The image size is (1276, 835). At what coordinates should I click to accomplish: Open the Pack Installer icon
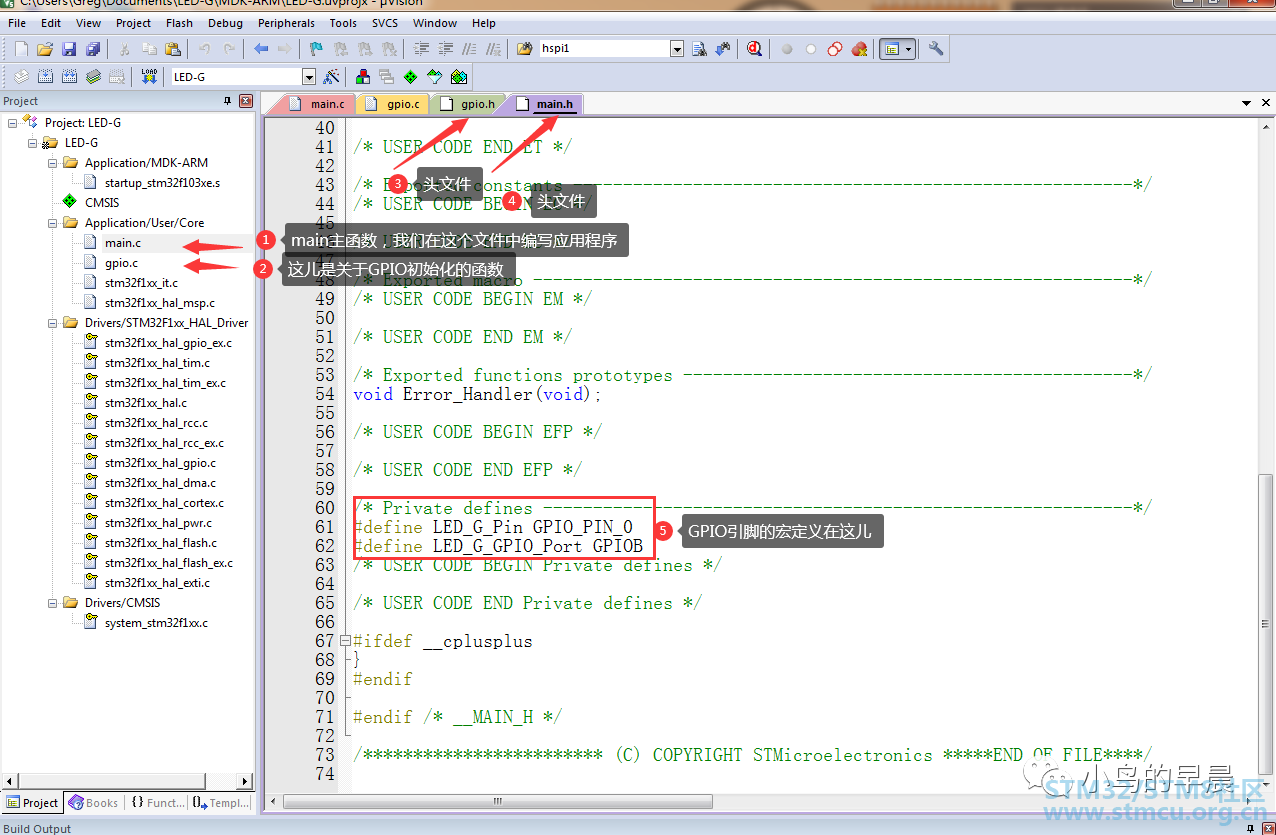click(458, 76)
